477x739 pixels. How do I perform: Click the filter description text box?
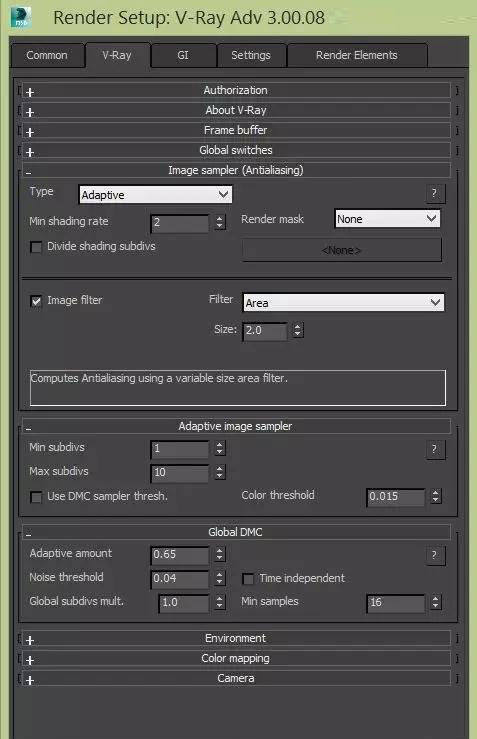click(238, 388)
